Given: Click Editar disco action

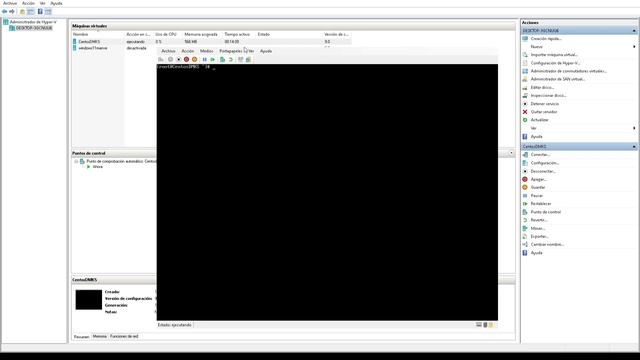Looking at the screenshot, I should point(542,87).
